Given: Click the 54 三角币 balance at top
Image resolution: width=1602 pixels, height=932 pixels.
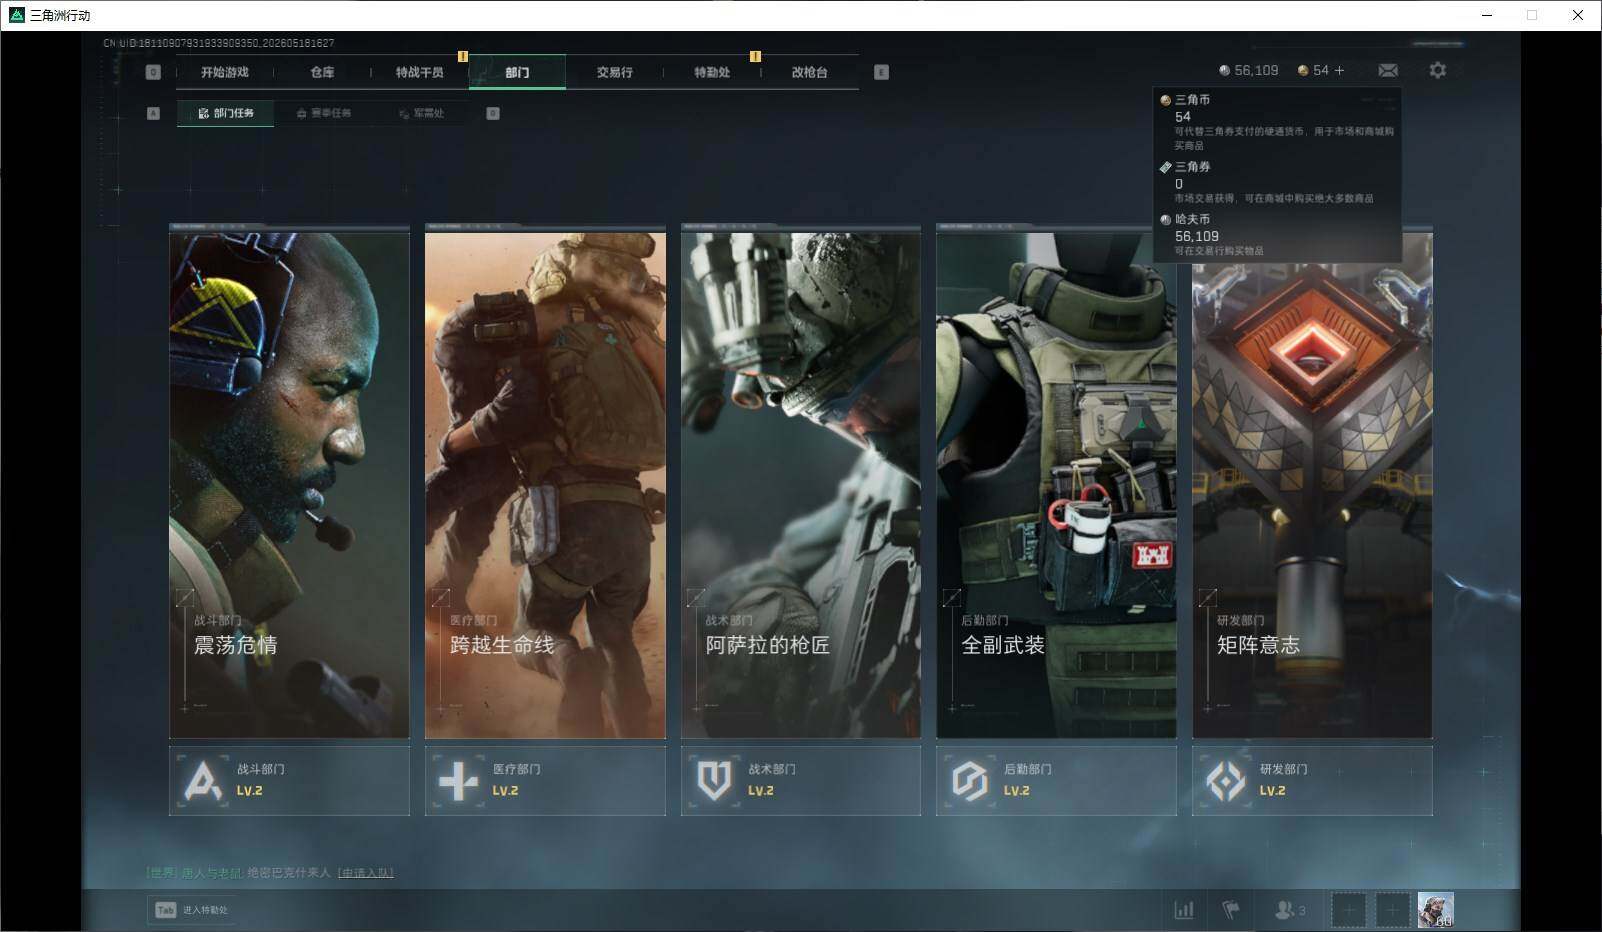Looking at the screenshot, I should point(1321,70).
